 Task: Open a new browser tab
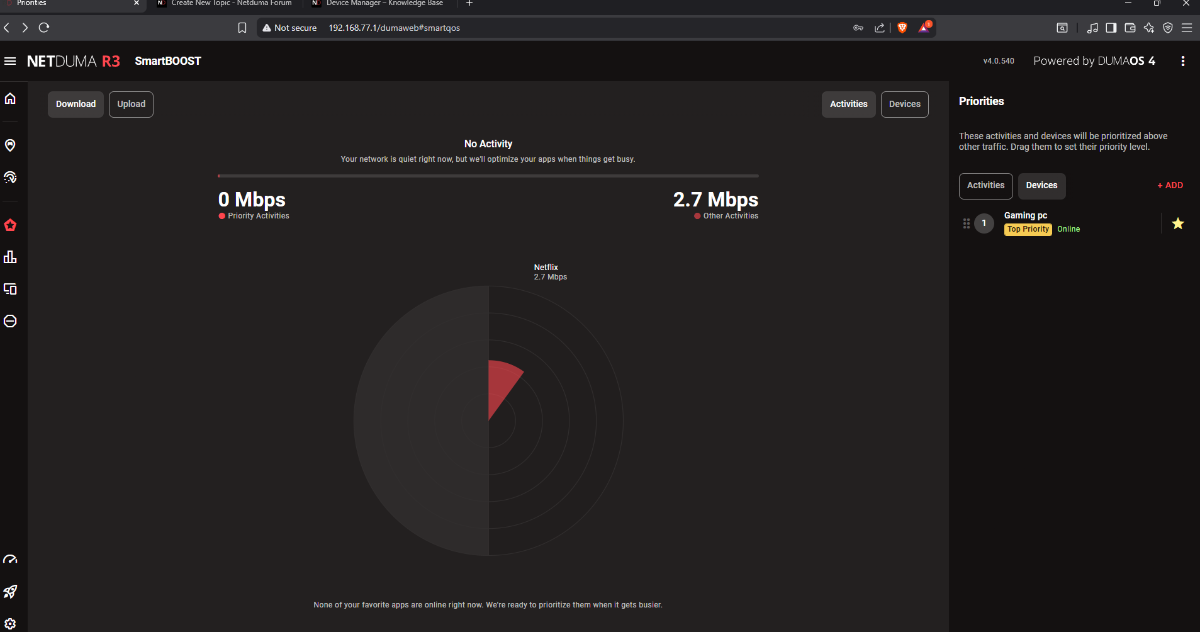[469, 4]
